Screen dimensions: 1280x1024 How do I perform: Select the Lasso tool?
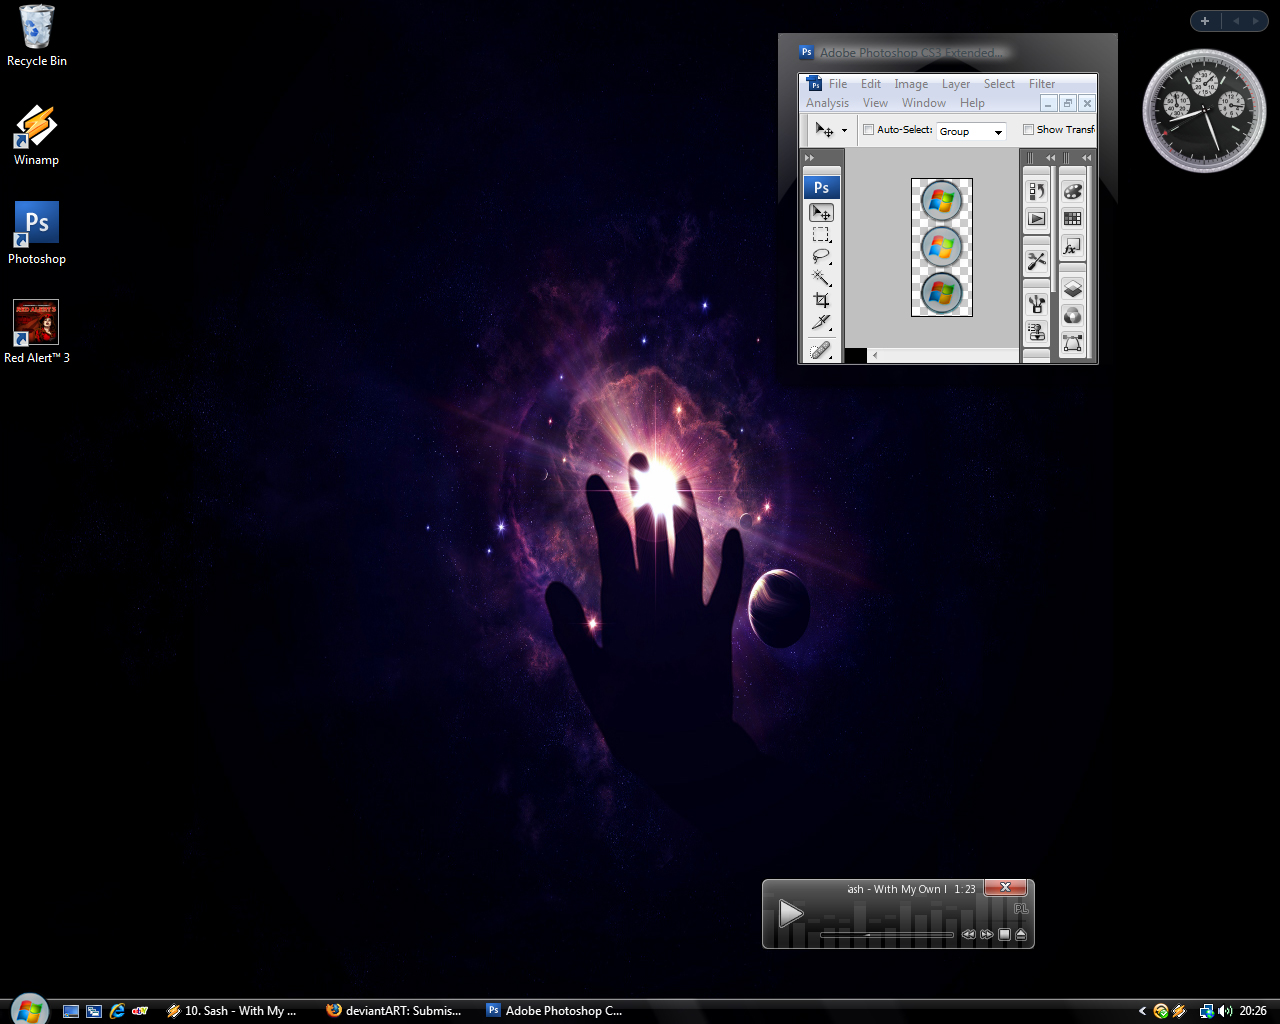(x=821, y=257)
